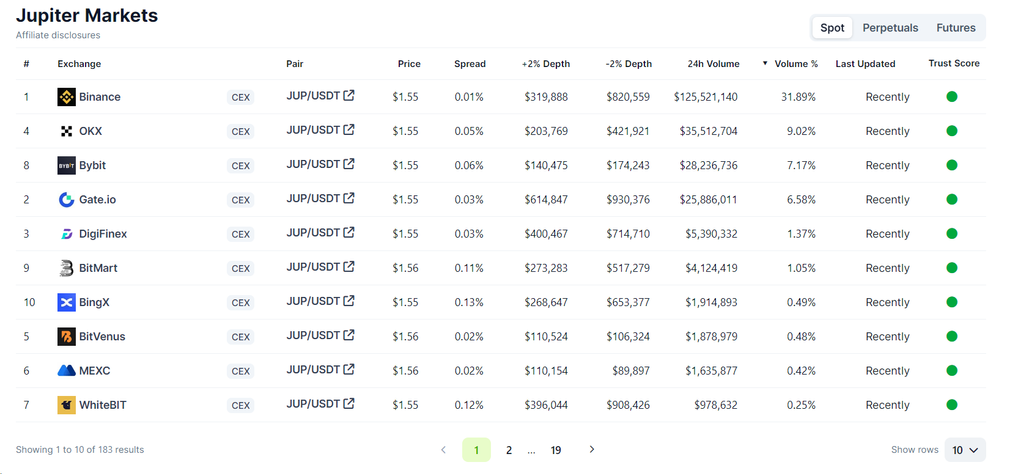Click the BingX logo icon
Screen dimensions: 1010x474
(x=66, y=302)
